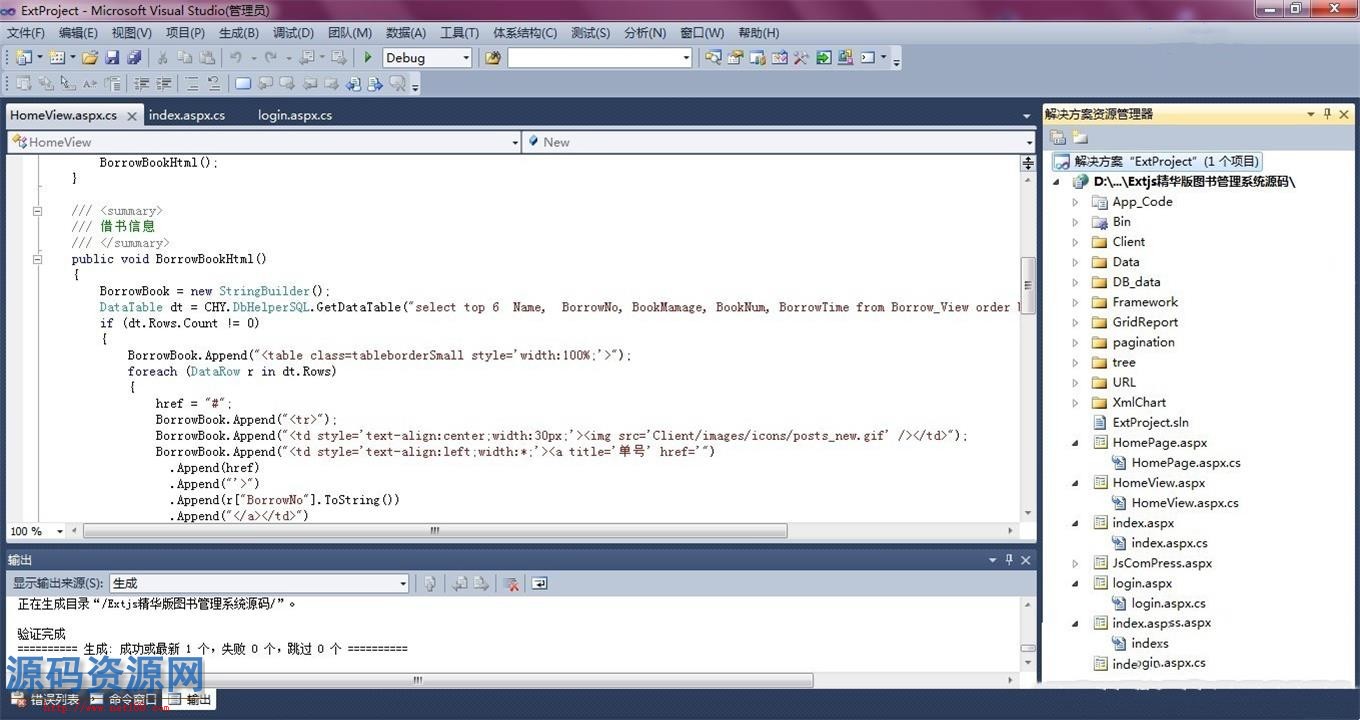
Task: Close the HomeView.aspx.cs tab
Action: [131, 116]
